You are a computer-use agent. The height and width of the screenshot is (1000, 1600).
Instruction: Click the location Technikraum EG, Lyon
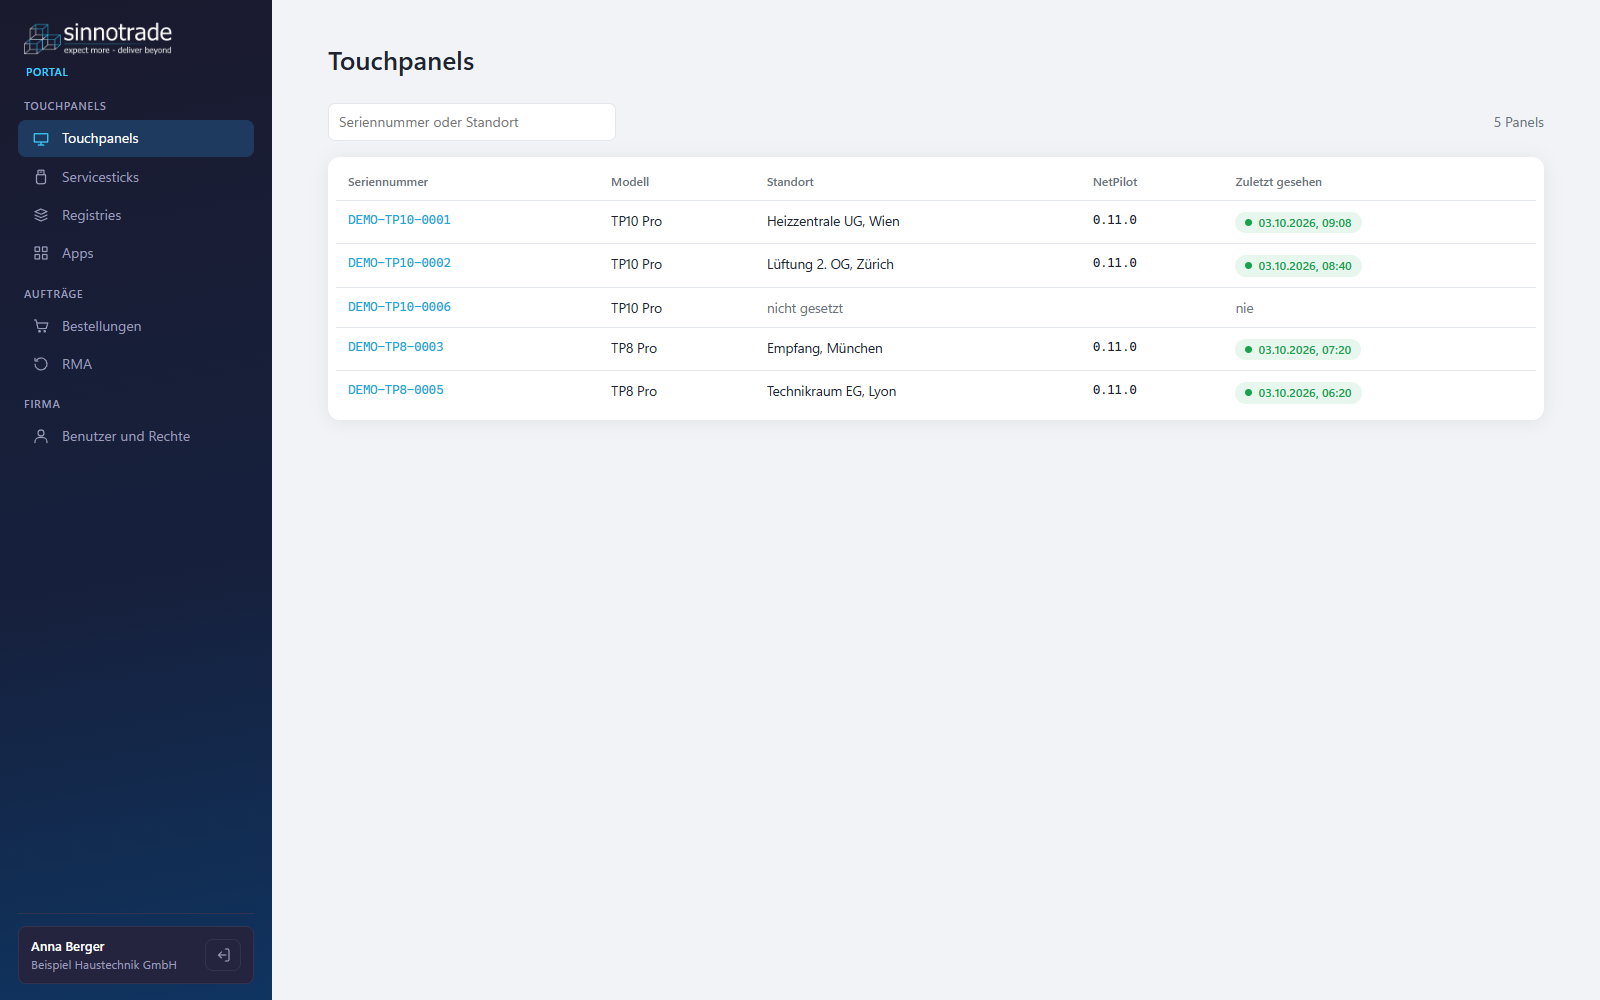tap(831, 391)
